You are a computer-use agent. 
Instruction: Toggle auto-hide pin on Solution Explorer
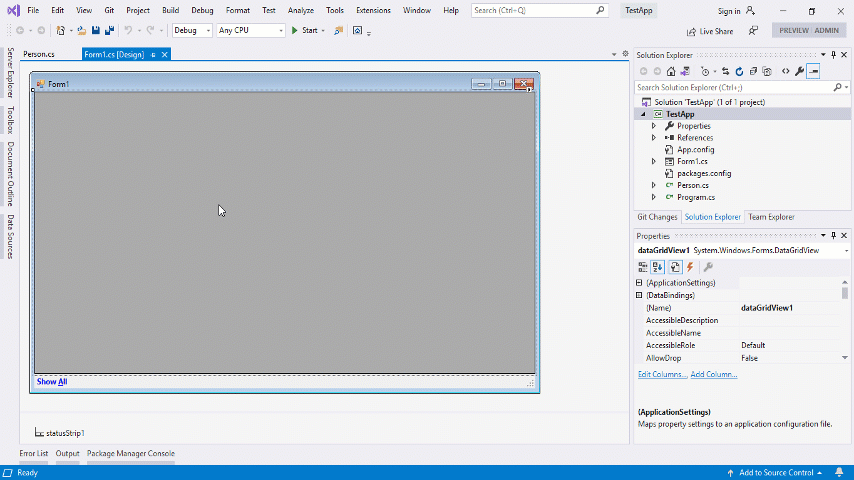[833, 55]
